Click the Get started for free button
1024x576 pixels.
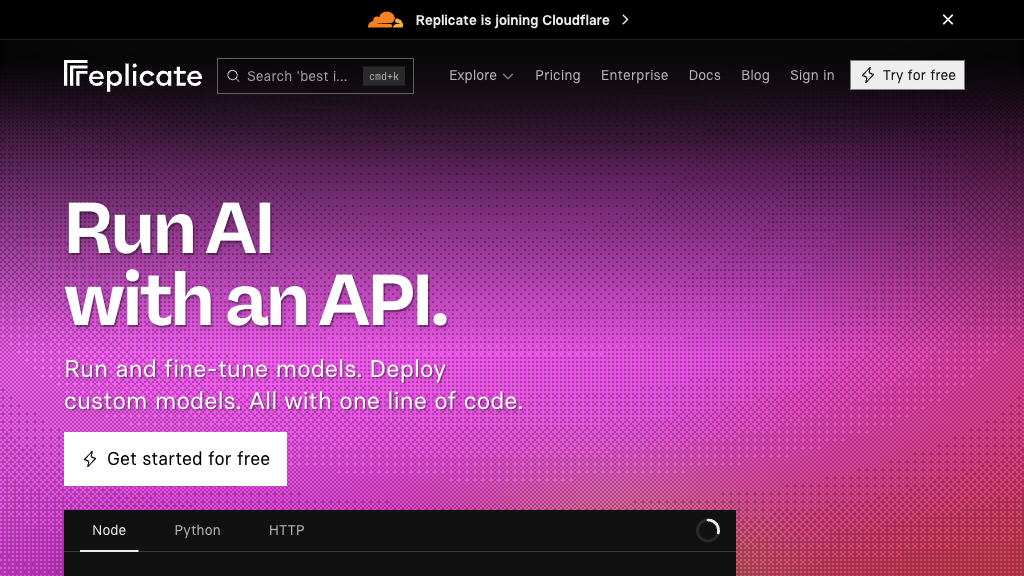point(175,459)
